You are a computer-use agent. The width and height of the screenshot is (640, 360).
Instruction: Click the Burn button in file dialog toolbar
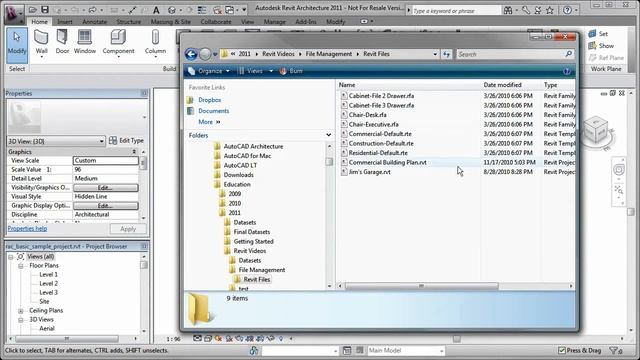click(x=291, y=71)
